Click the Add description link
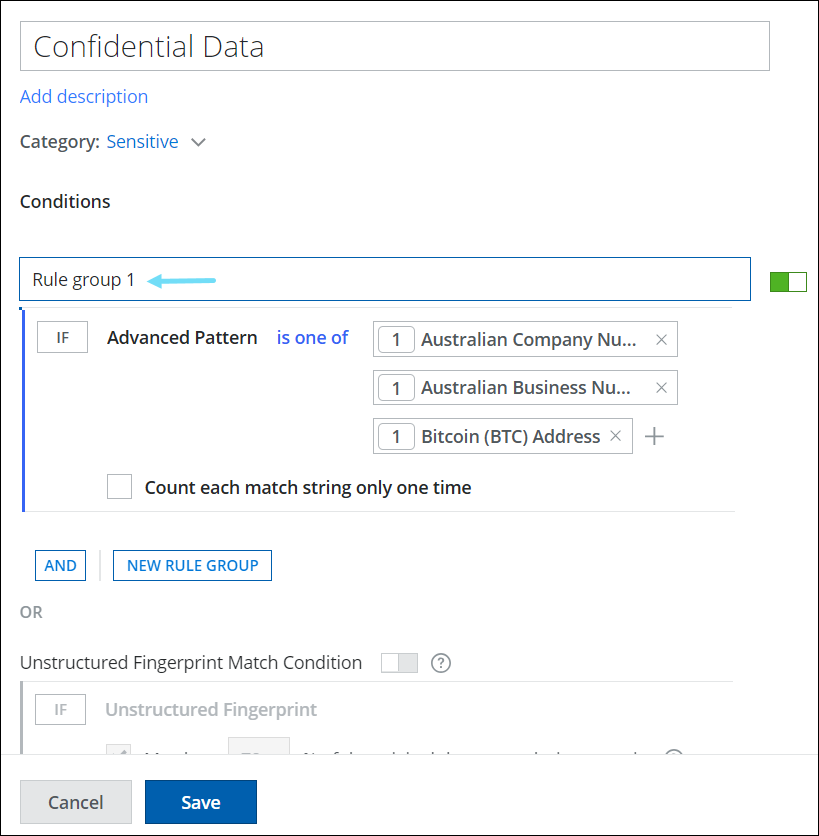This screenshot has height=836, width=819. point(84,97)
